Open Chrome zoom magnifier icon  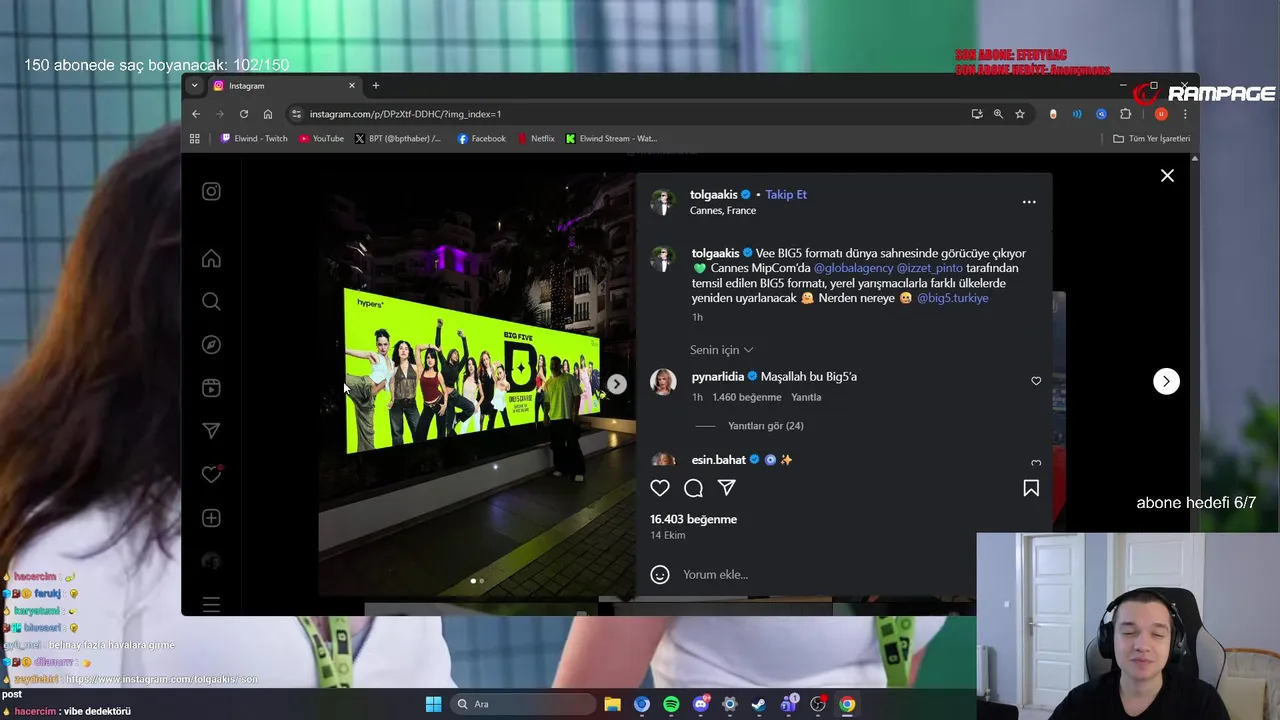998,114
